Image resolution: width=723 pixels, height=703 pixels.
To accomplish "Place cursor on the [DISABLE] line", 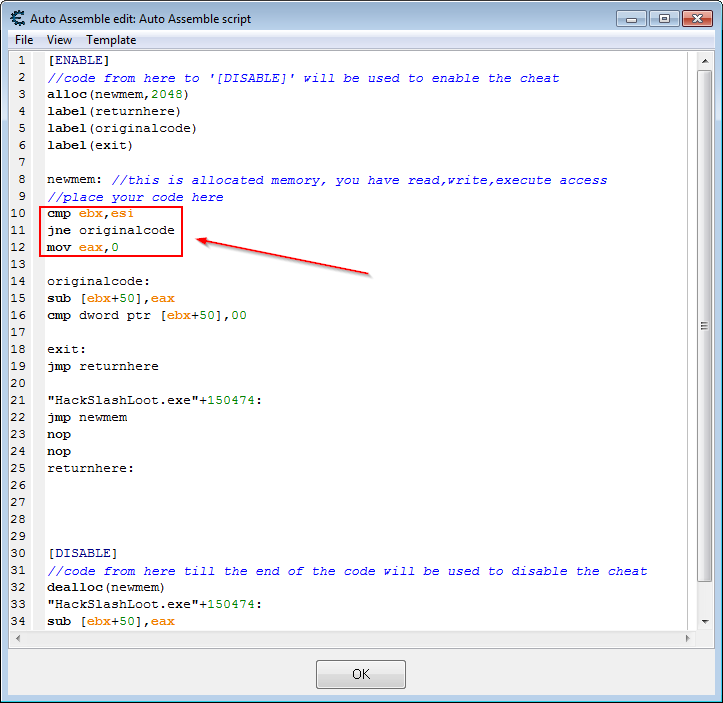I will (x=83, y=553).
